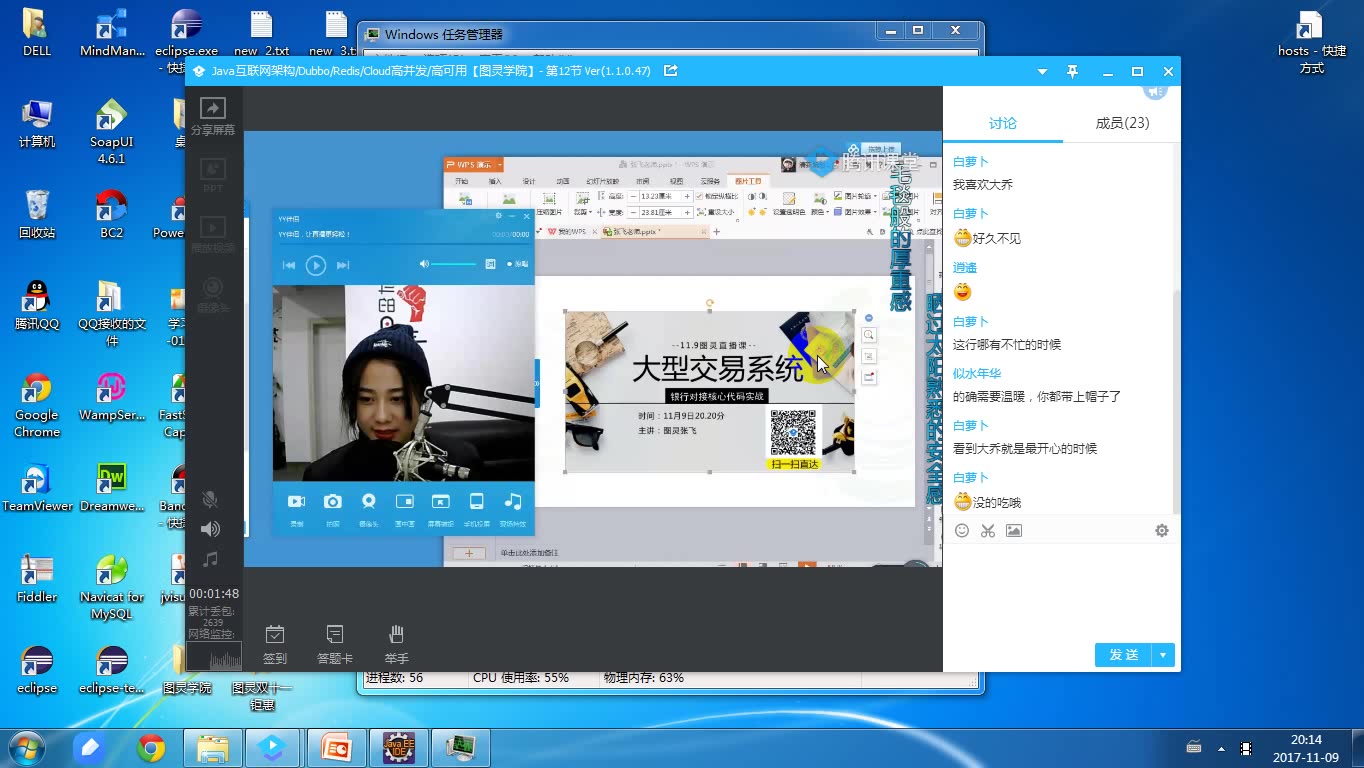This screenshot has height=768, width=1364.
Task: Open Navicat for MySQL desktop shortcut
Action: (111, 587)
